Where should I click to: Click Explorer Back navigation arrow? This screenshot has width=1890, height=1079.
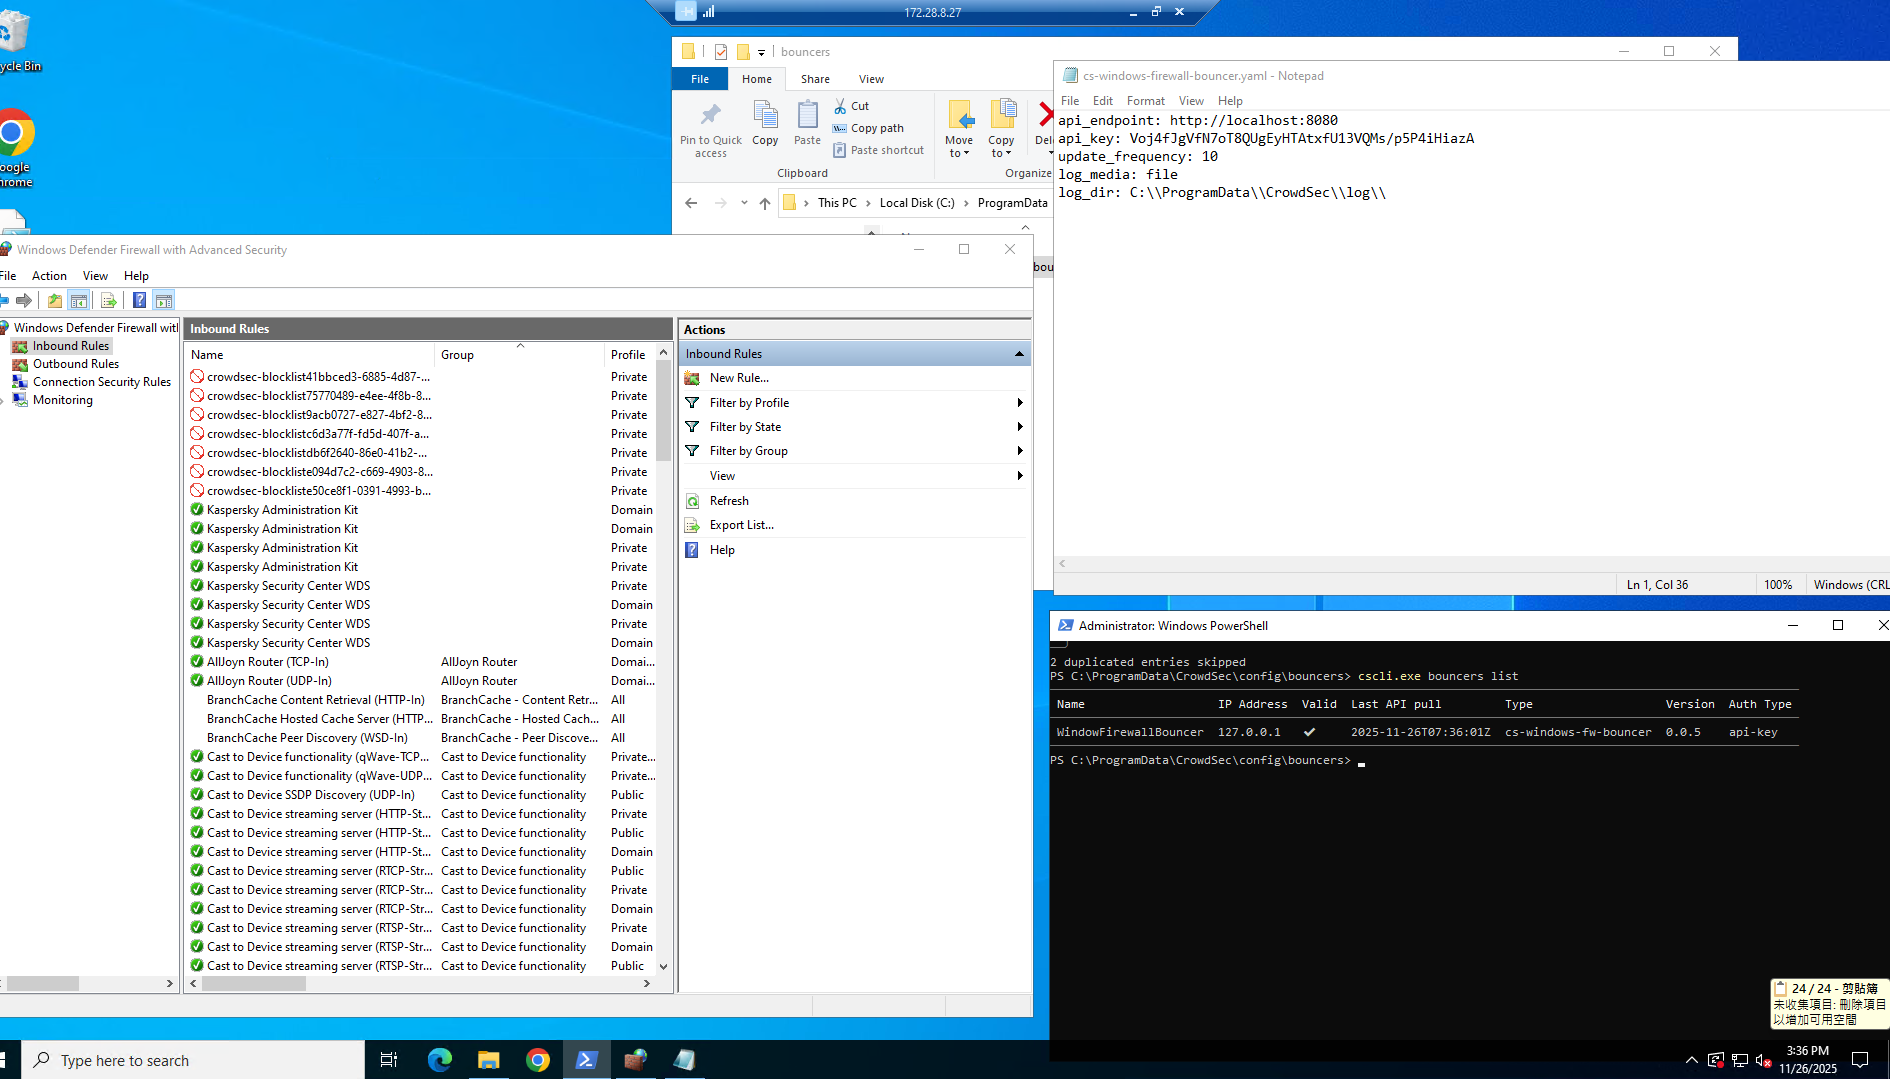pyautogui.click(x=691, y=203)
